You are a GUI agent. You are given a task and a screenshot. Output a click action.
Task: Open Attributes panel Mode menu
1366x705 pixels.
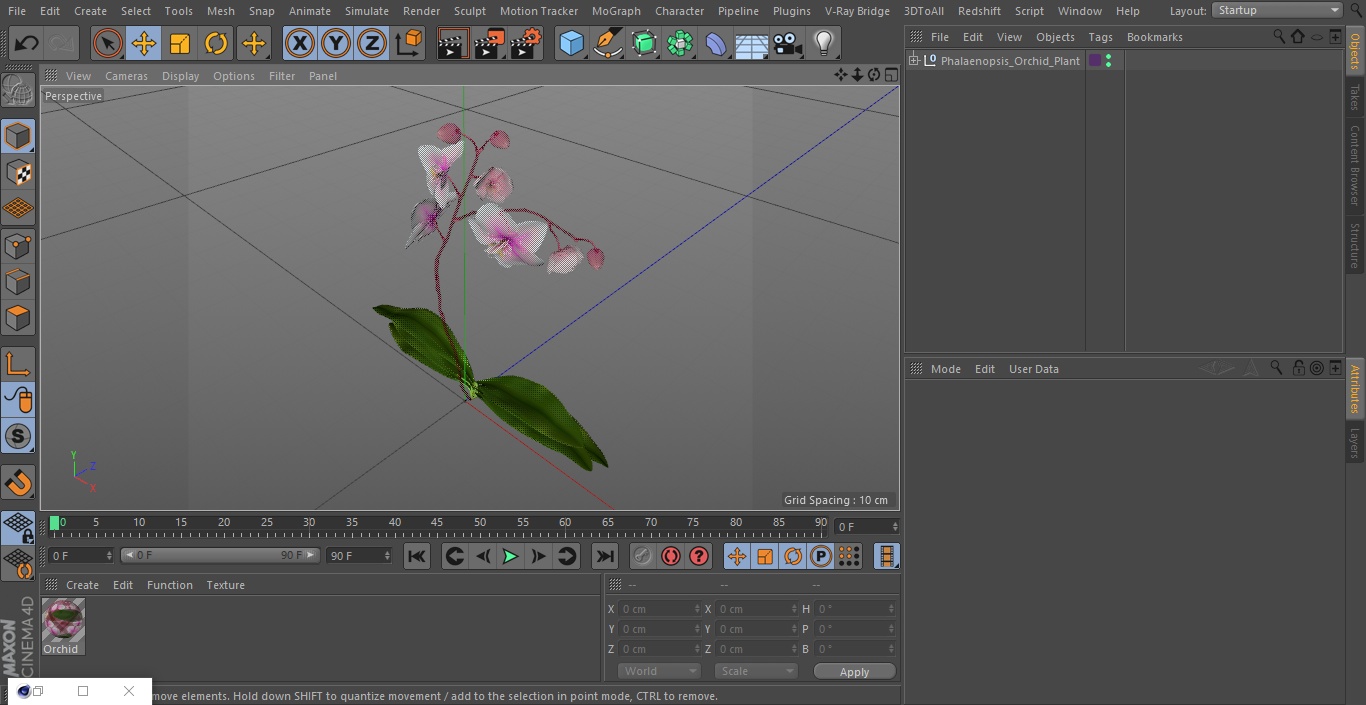point(946,369)
